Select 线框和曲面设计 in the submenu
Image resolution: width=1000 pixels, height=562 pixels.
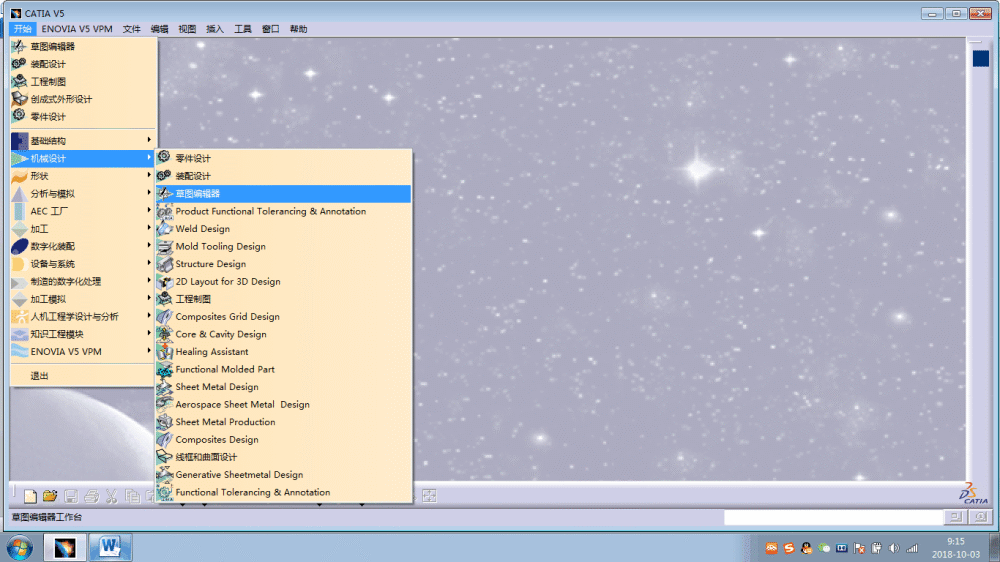click(284, 457)
